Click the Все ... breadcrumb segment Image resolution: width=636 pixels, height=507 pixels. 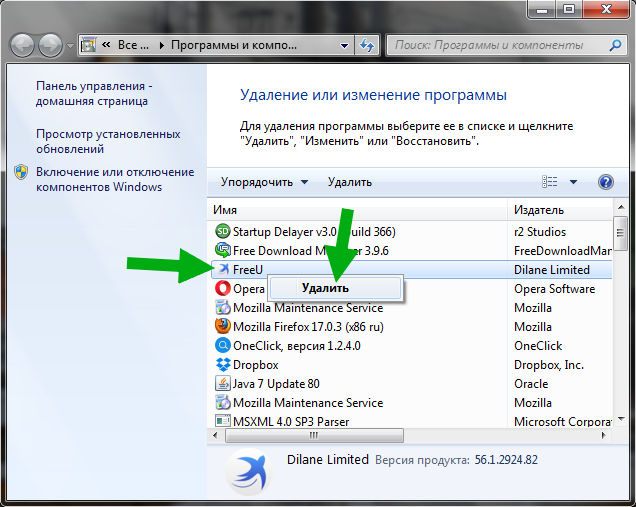point(133,45)
